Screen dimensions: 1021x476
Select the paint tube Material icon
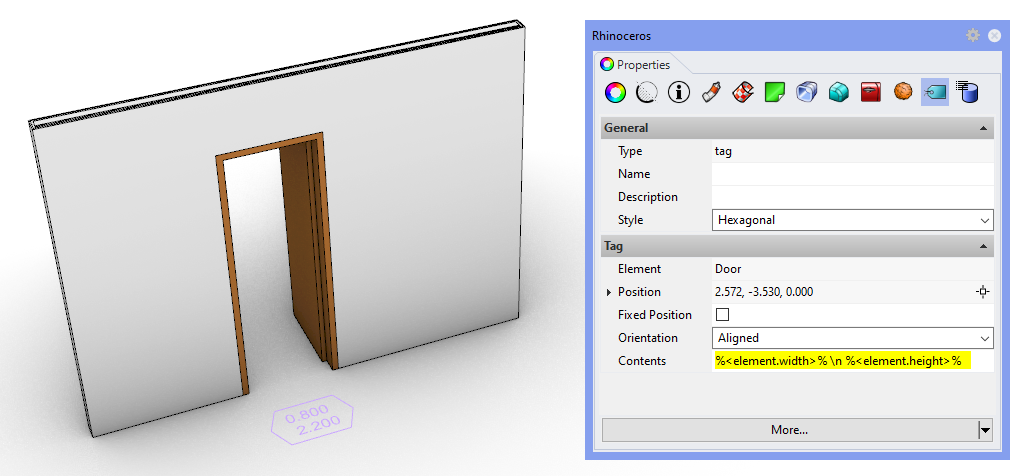711,93
